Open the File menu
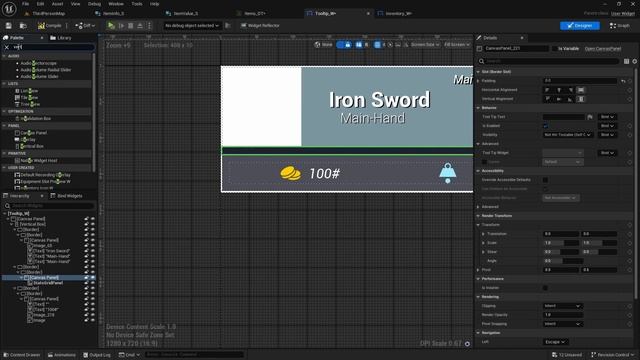This screenshot has height=360, width=640. (25, 4)
